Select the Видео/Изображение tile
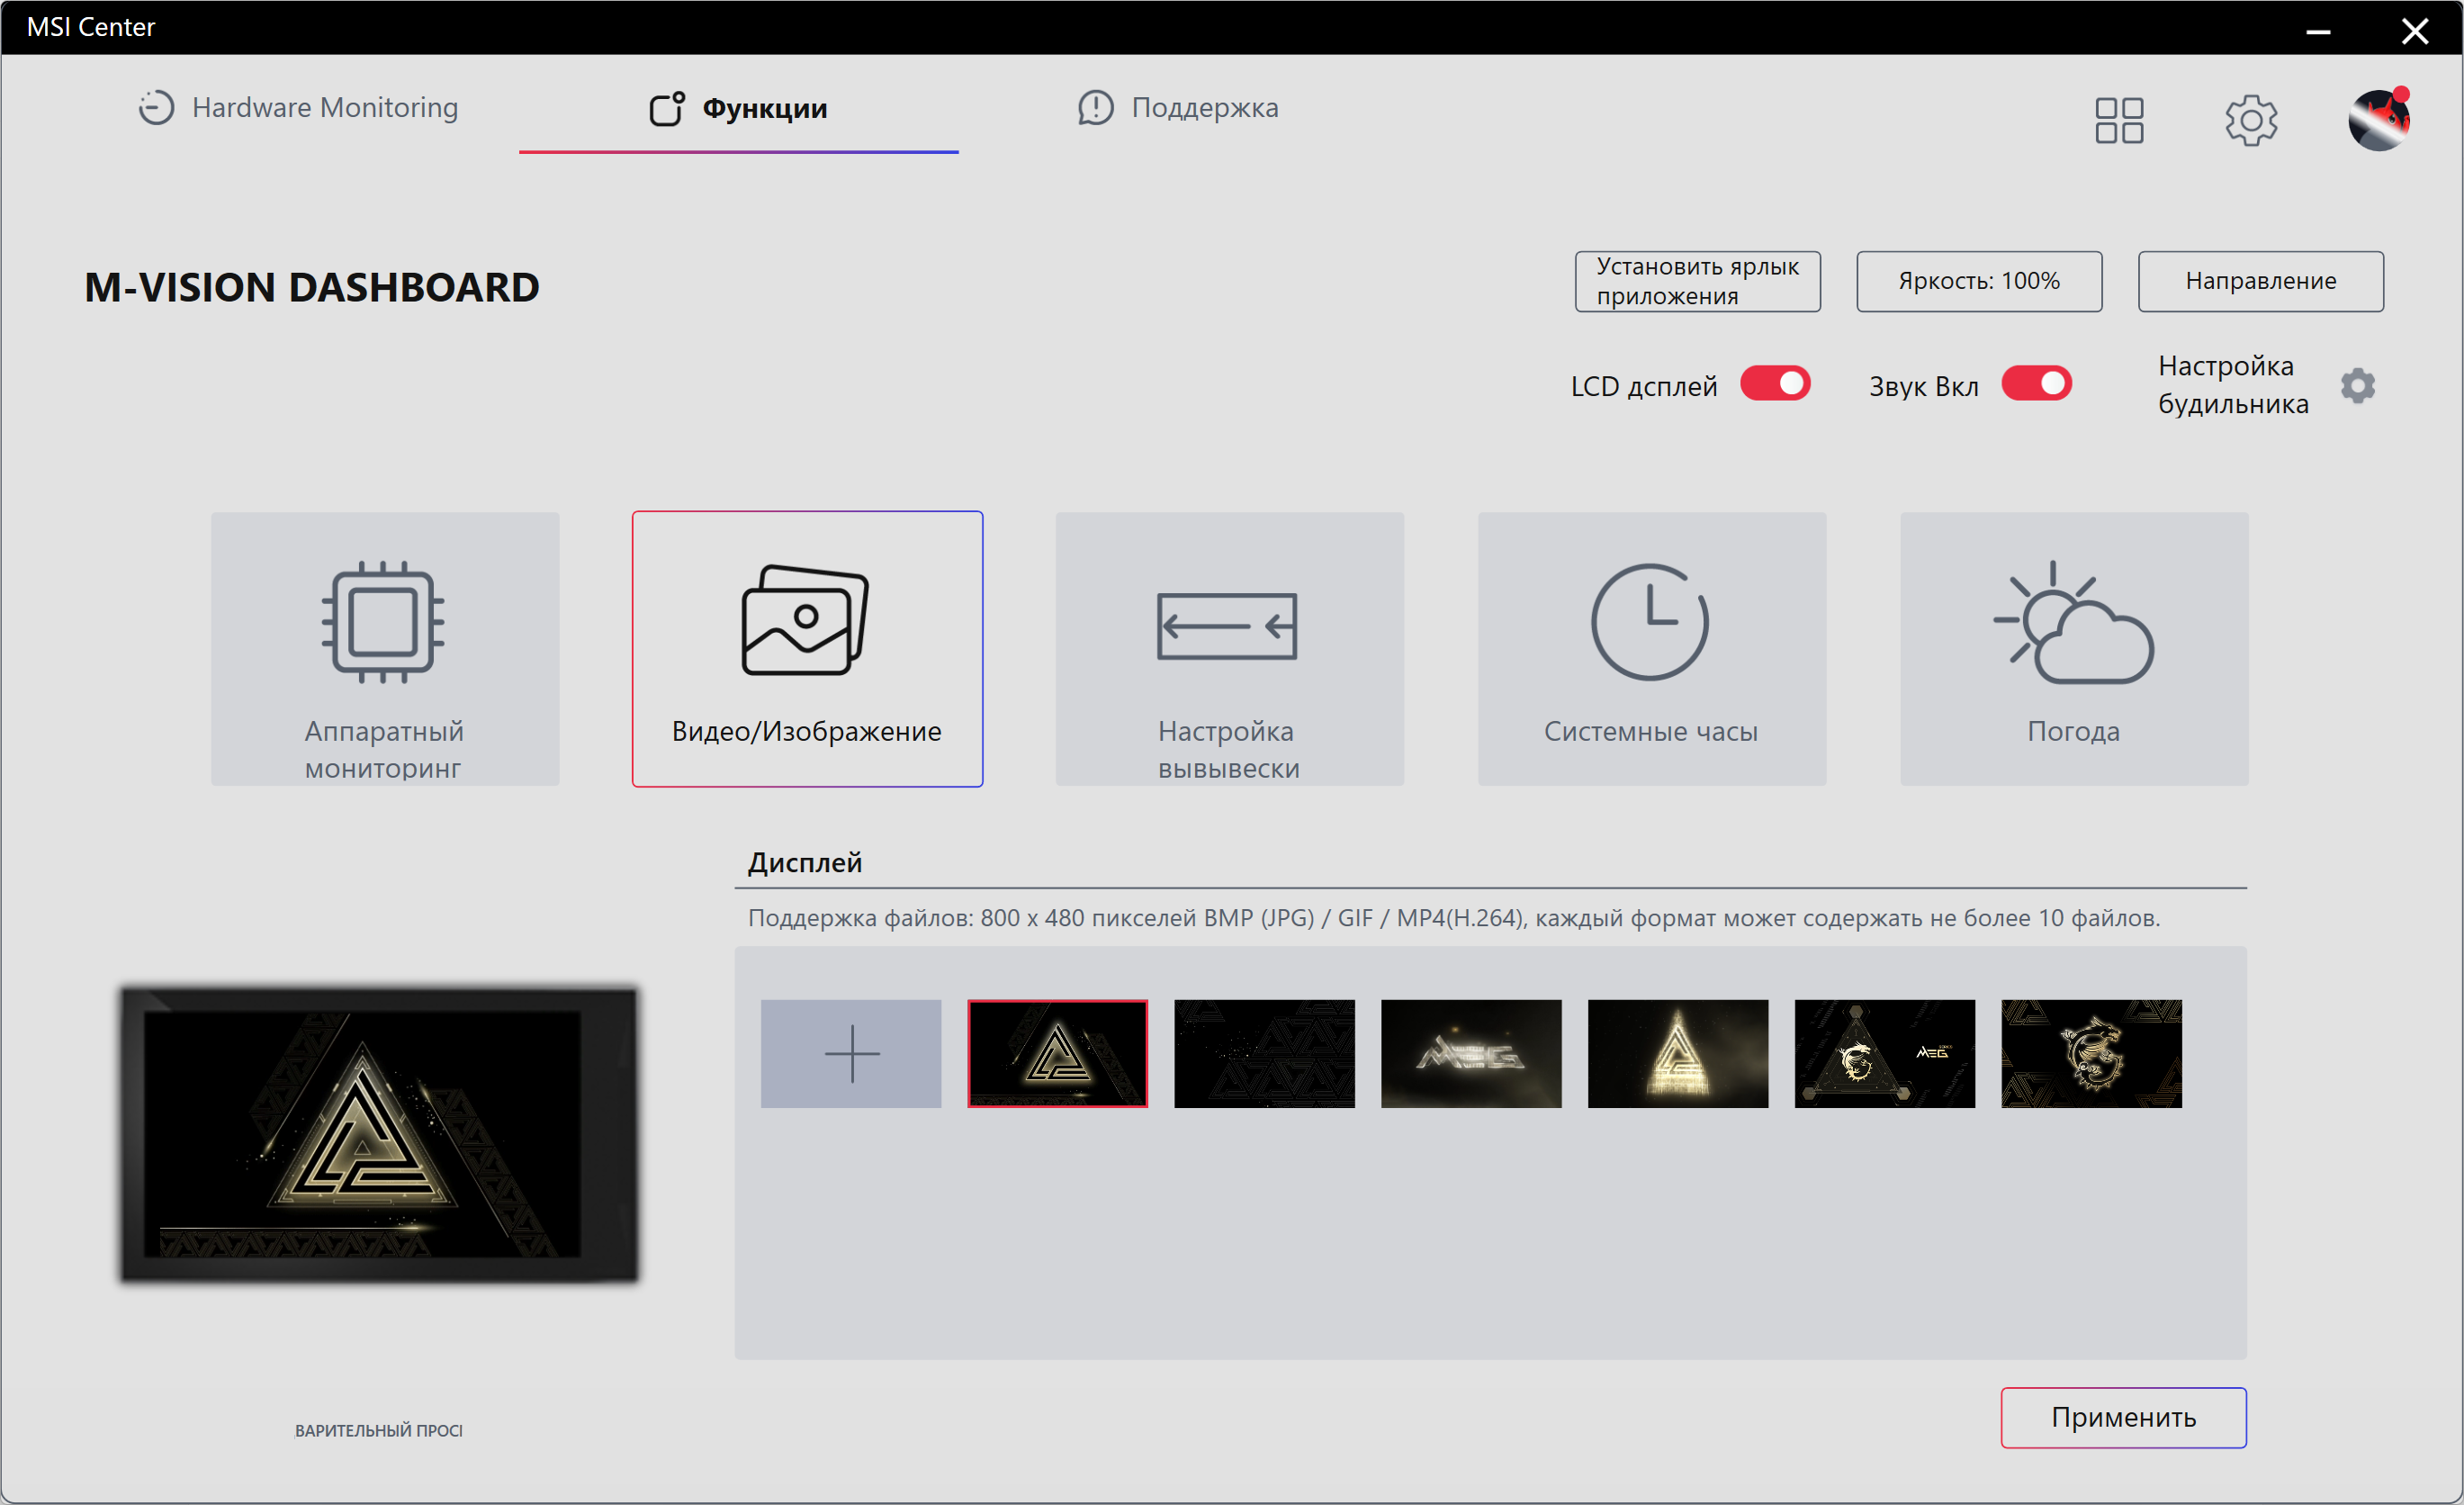2464x1505 pixels. [x=807, y=649]
